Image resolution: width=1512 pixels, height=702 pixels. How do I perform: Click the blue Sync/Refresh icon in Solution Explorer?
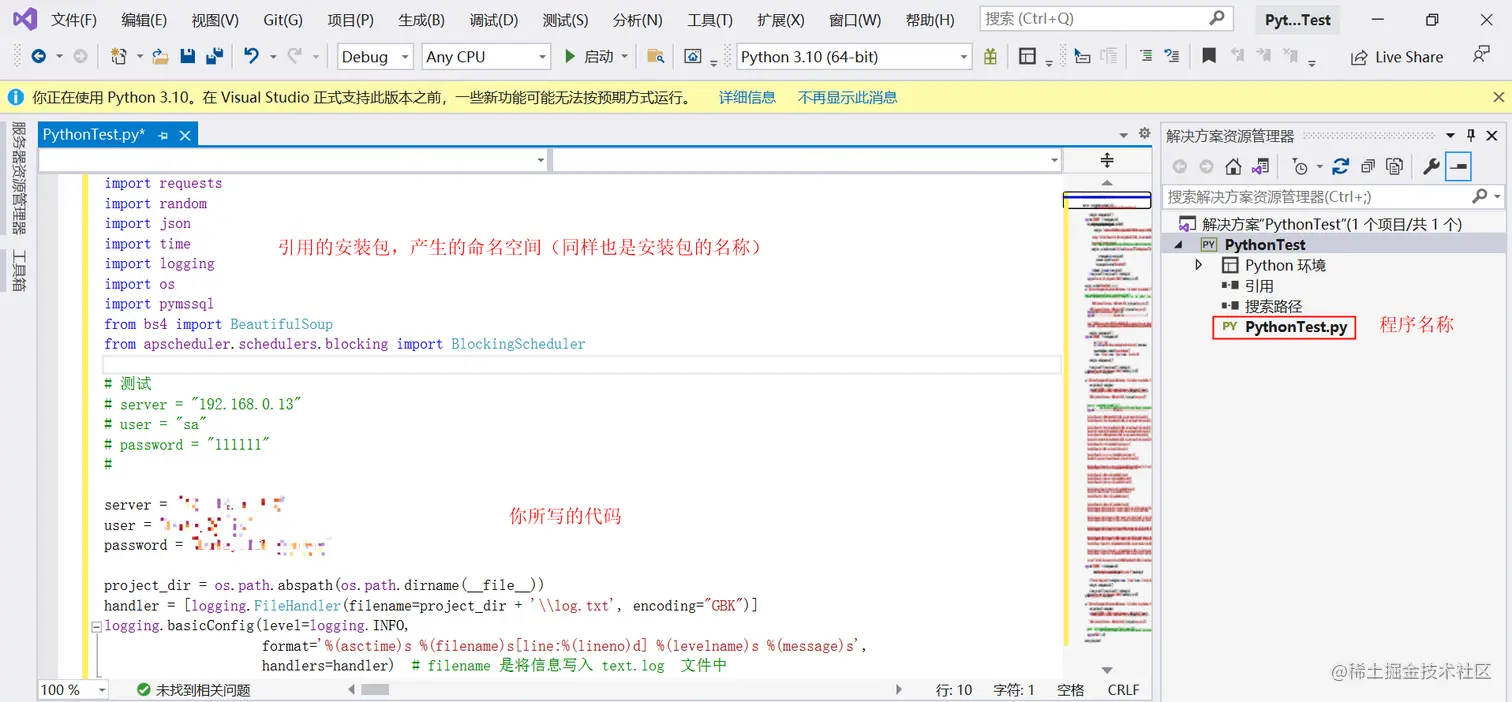[1341, 167]
